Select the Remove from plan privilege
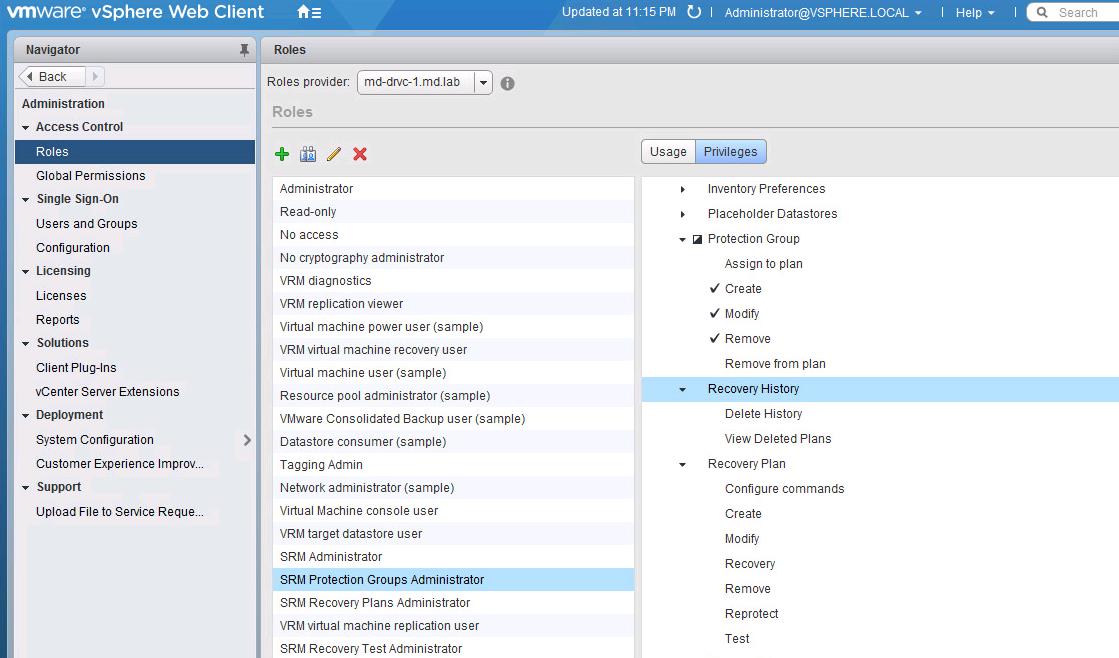This screenshot has height=658, width=1119. tap(775, 364)
